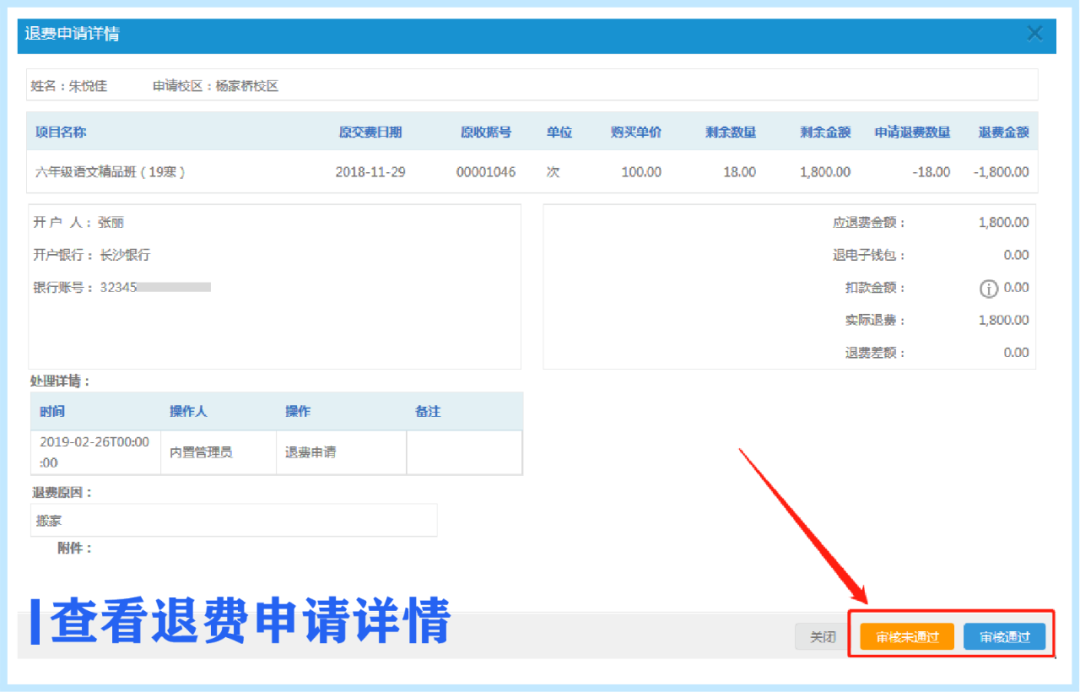The width and height of the screenshot is (1080, 692).
Task: Click the 审核通过 button
Action: (1004, 637)
